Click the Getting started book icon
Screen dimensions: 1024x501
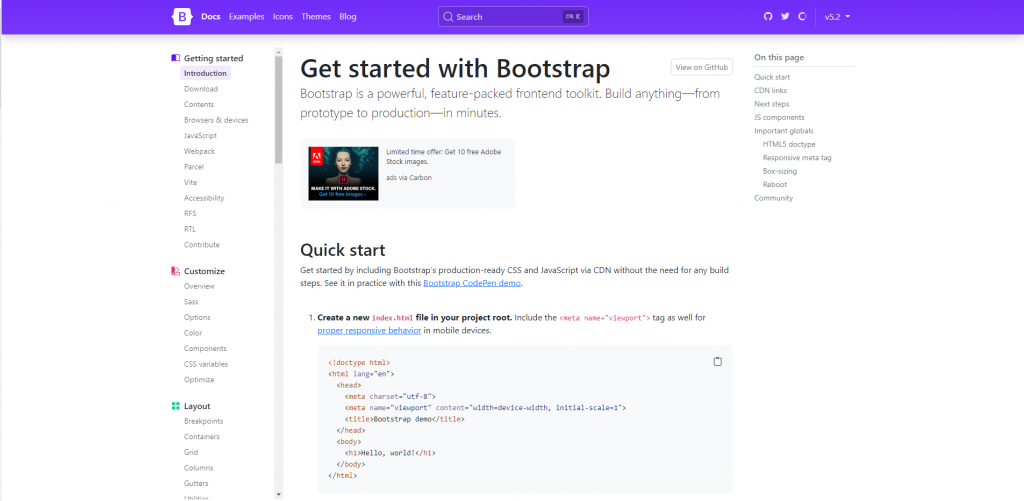click(x=175, y=57)
